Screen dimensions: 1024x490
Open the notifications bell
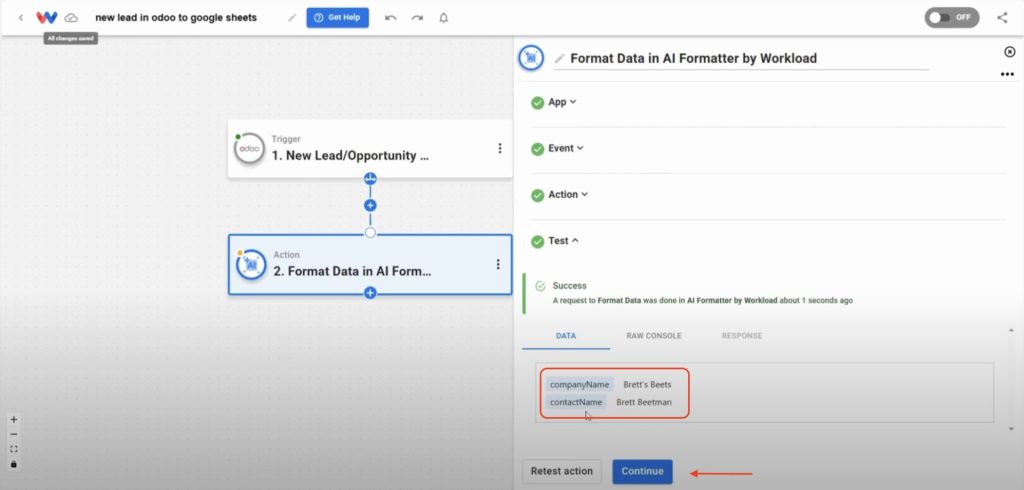tap(443, 18)
